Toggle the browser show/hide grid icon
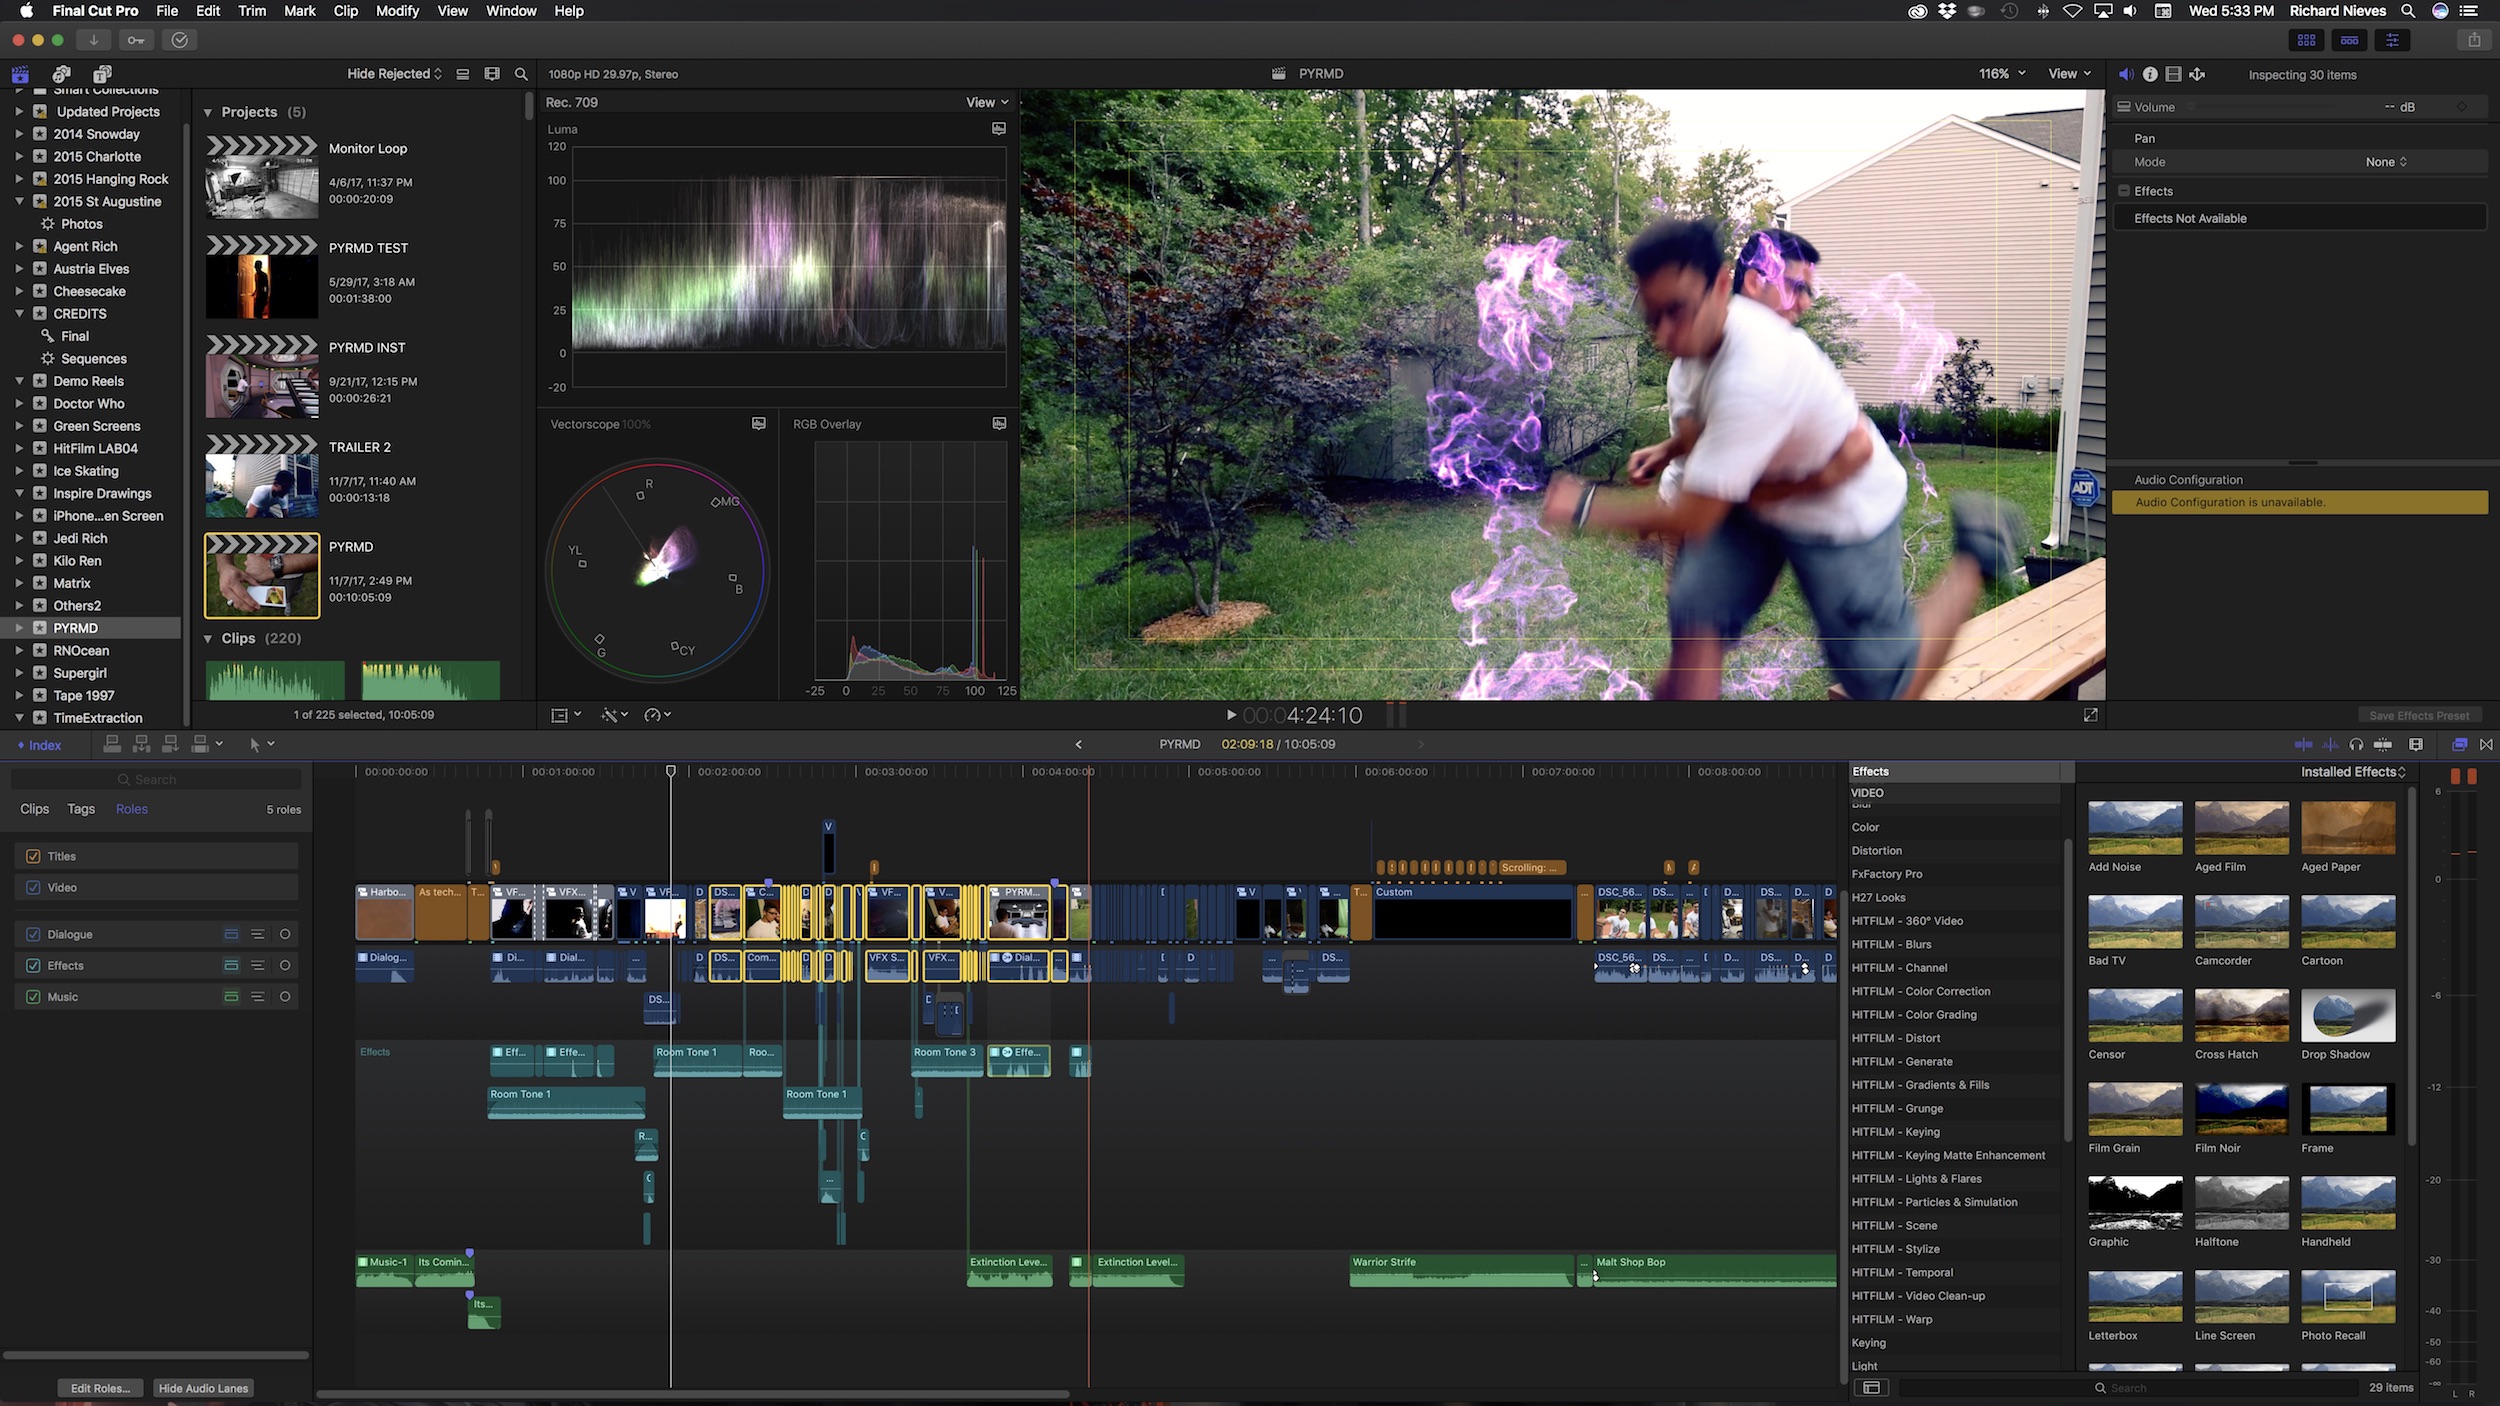 point(2306,40)
